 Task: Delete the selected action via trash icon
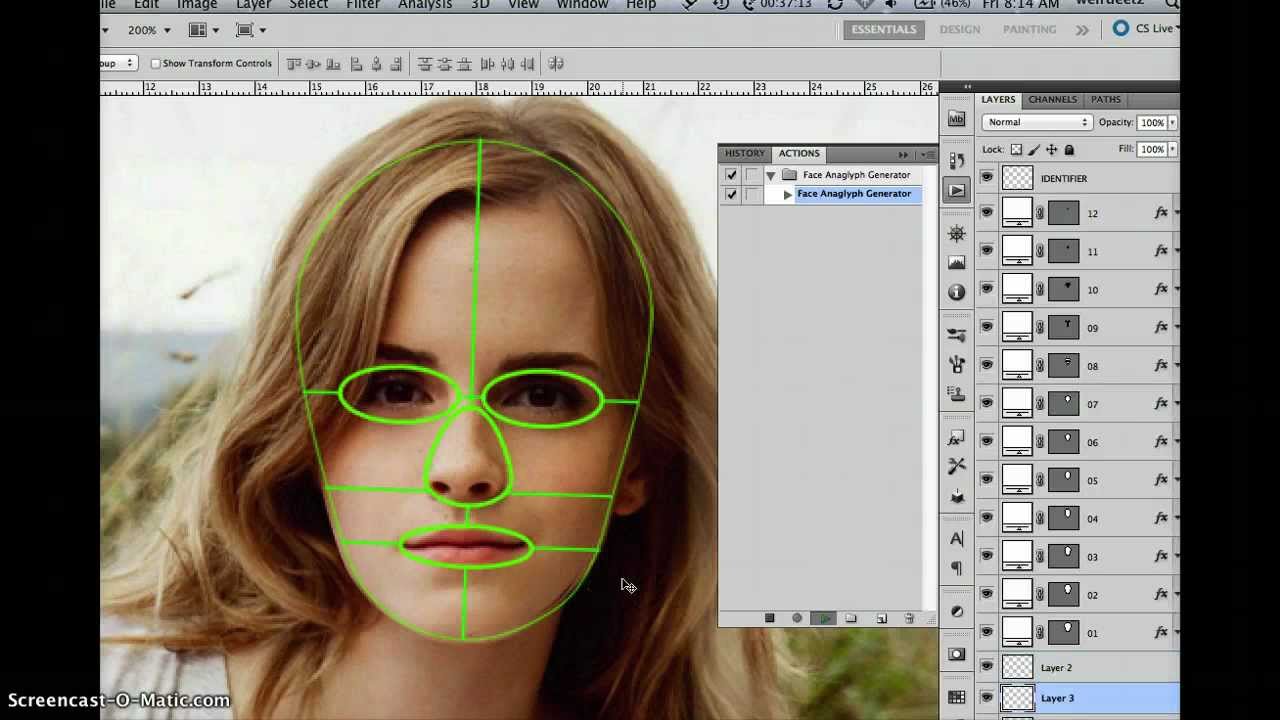point(909,618)
